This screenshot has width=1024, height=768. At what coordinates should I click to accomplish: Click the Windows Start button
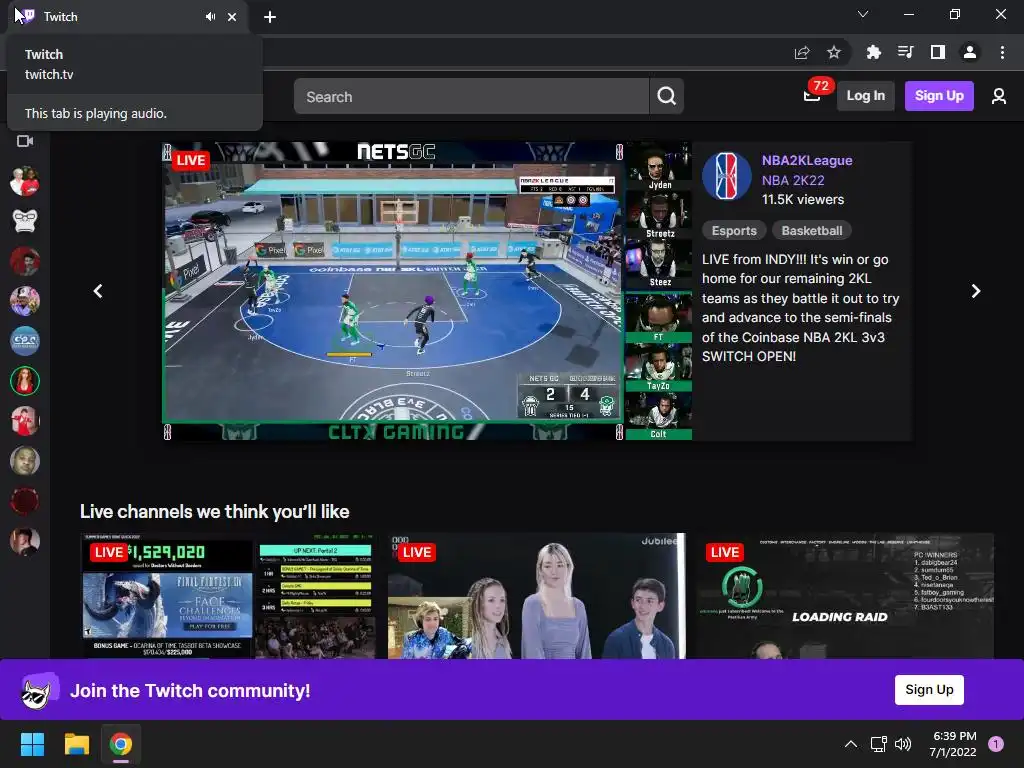32,744
